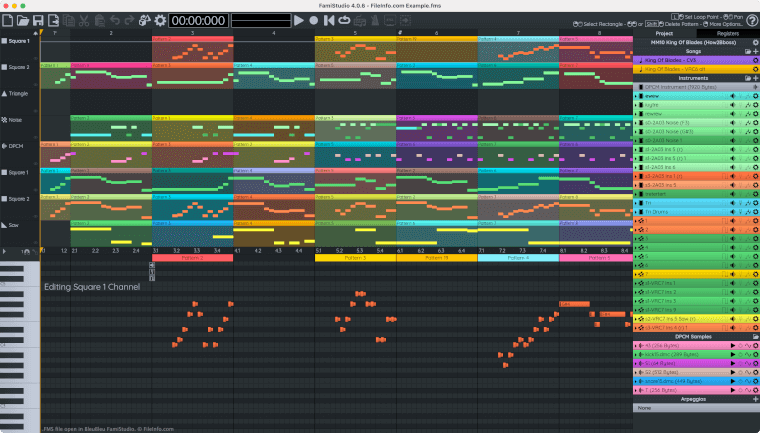Switch to the Registers tab

pos(727,33)
